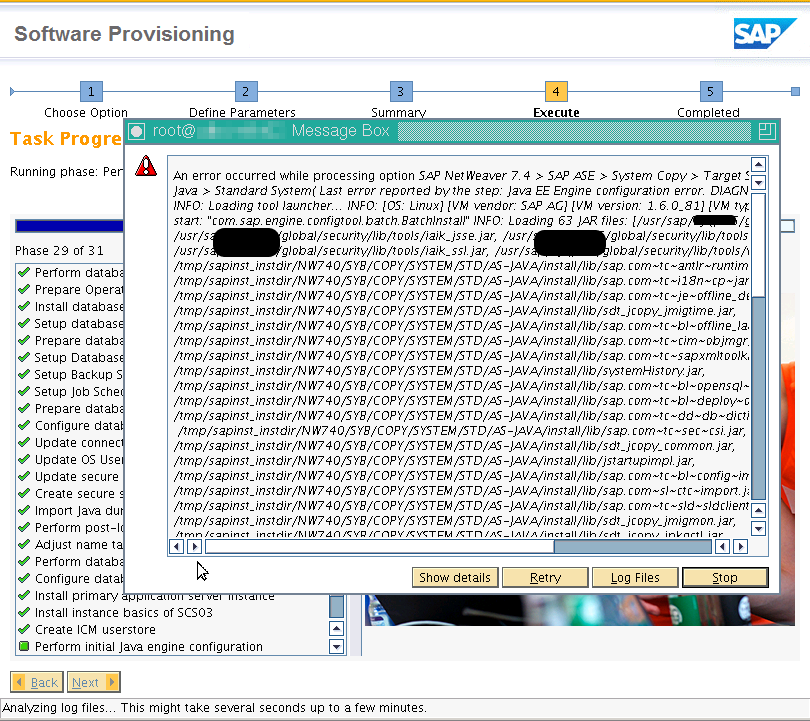The width and height of the screenshot is (810, 721).
Task: Open Log Files from the message box
Action: [x=635, y=577]
